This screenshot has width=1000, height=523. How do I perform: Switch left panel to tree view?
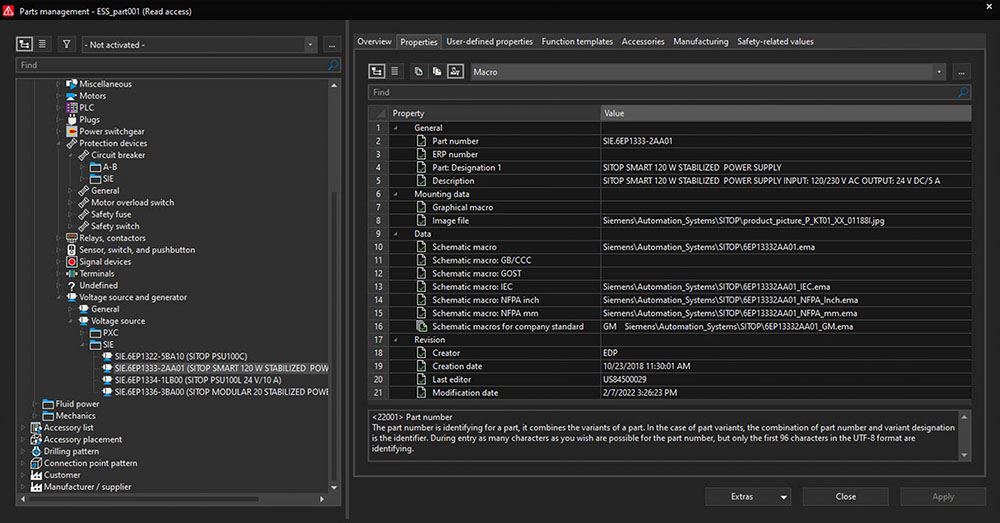(x=24, y=44)
